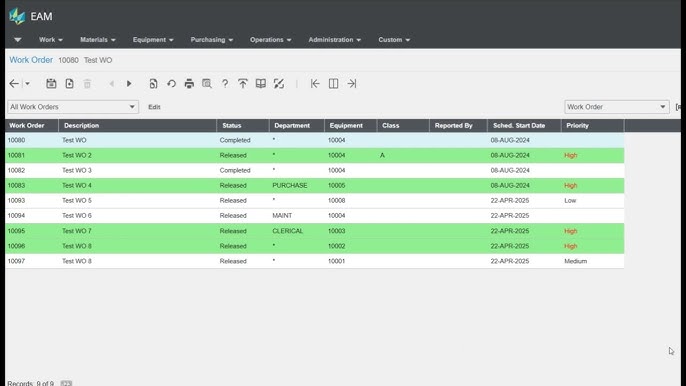Go to the next record arrow

point(129,84)
